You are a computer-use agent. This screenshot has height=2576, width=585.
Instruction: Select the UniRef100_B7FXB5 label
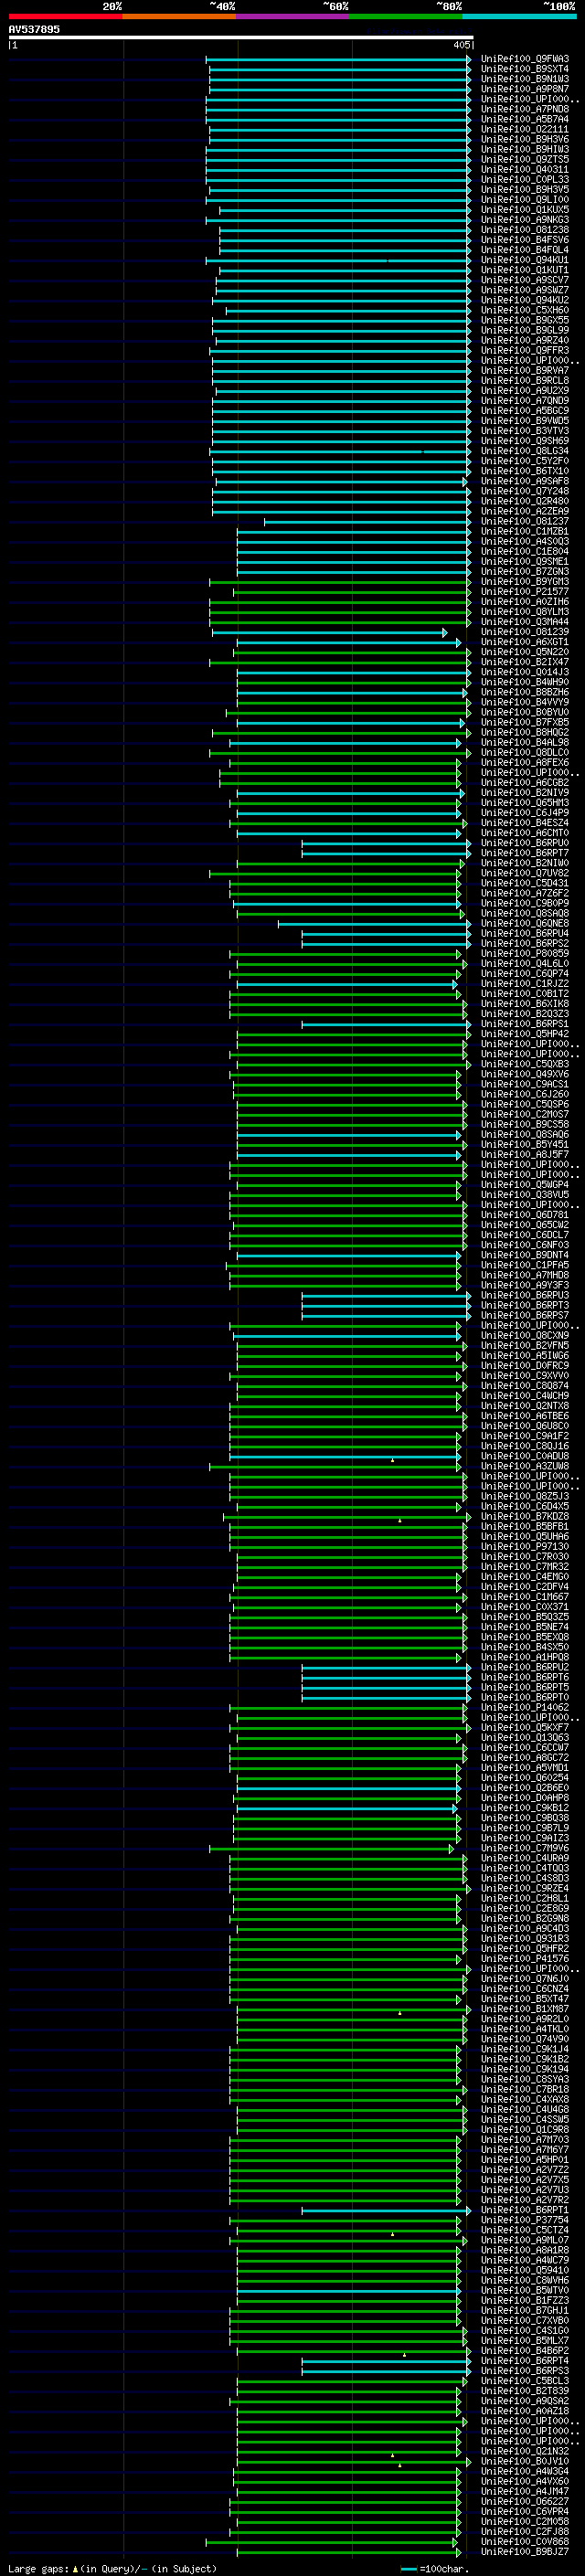point(525,722)
